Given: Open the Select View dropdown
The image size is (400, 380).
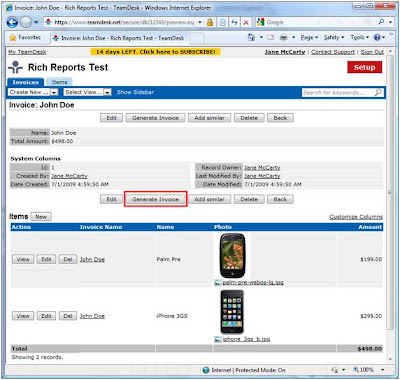Looking at the screenshot, I should point(87,92).
